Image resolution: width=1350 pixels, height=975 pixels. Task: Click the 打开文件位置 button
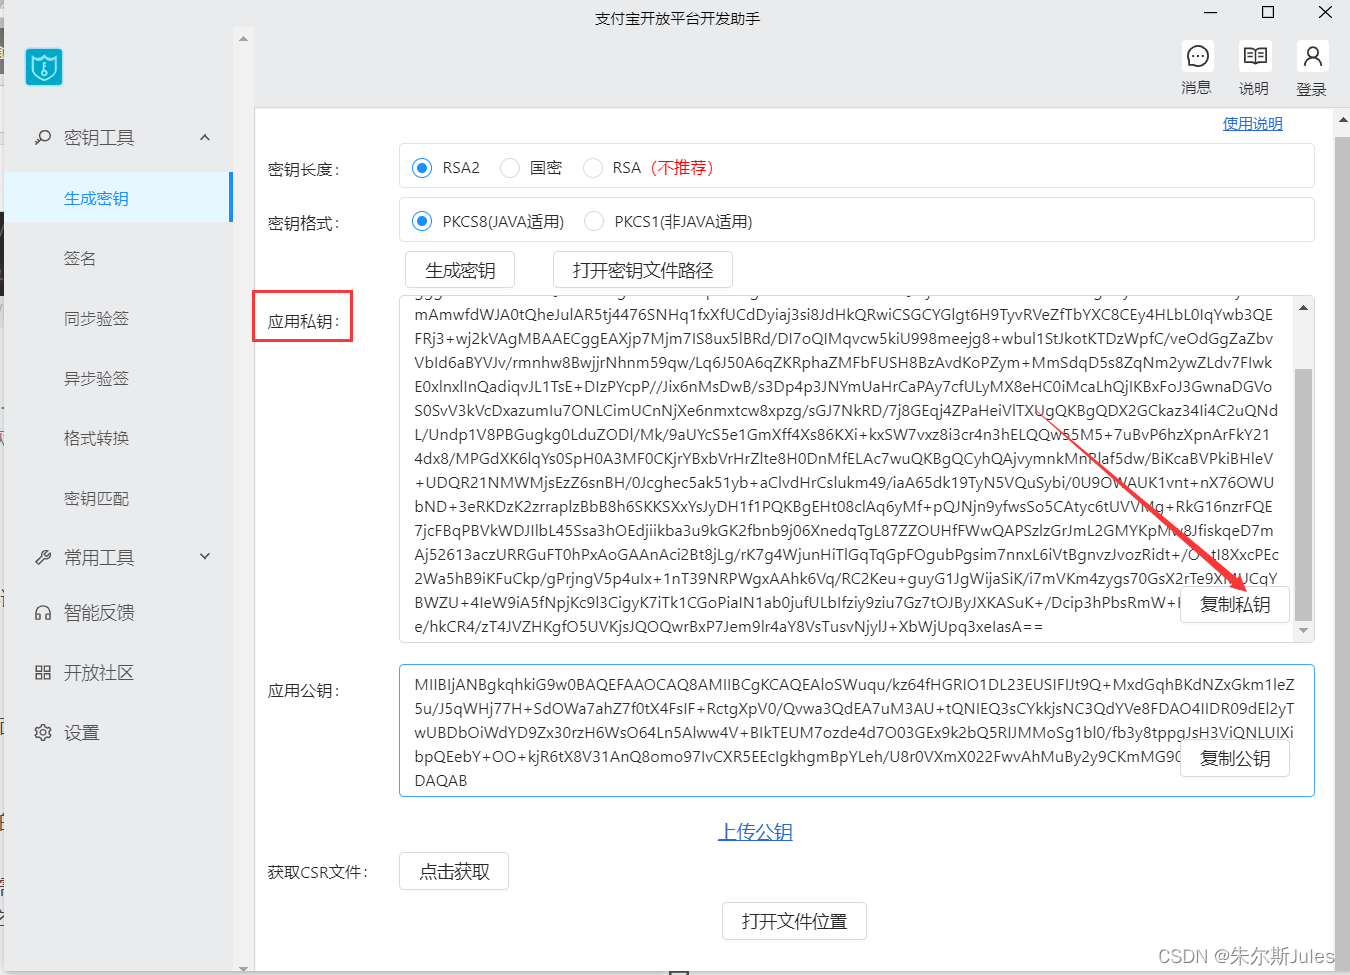click(x=794, y=921)
